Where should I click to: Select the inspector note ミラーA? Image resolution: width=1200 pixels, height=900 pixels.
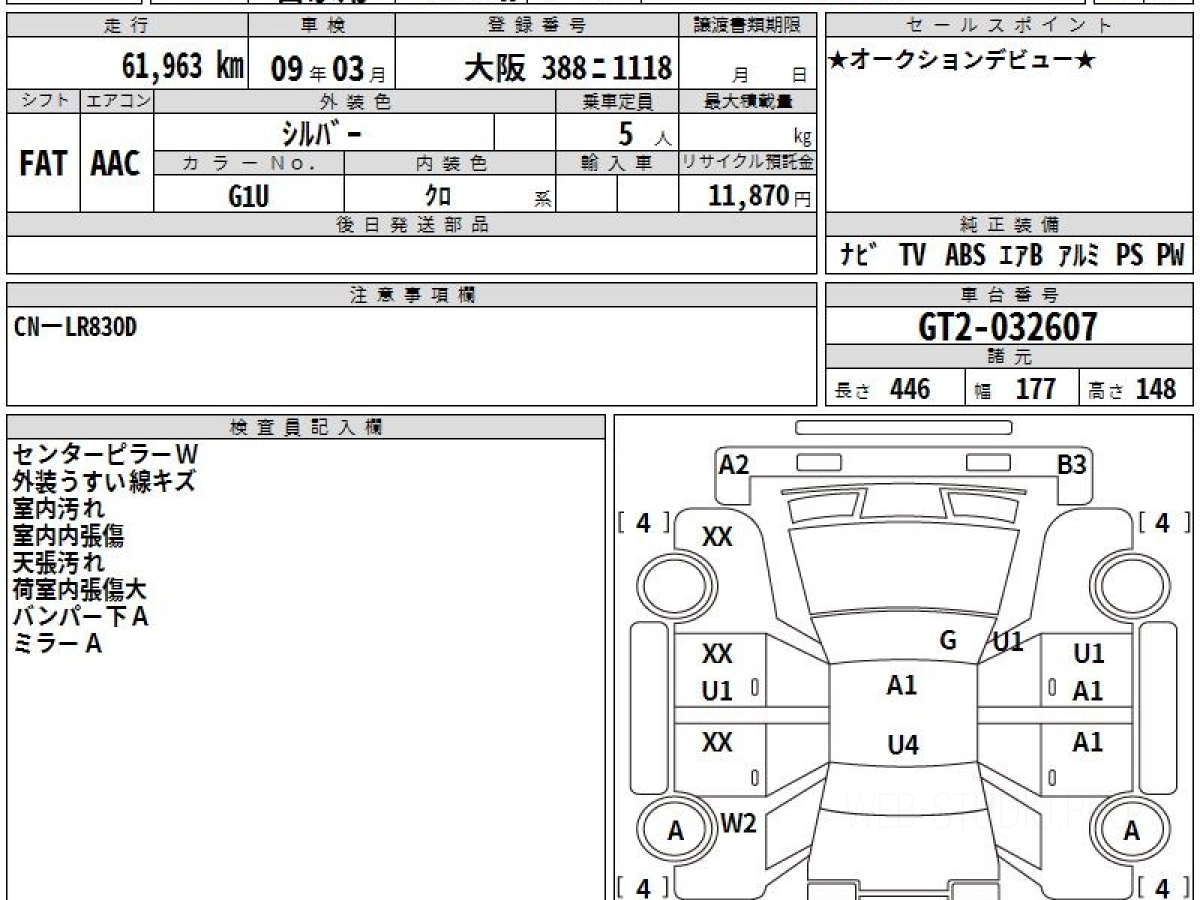click(57, 644)
